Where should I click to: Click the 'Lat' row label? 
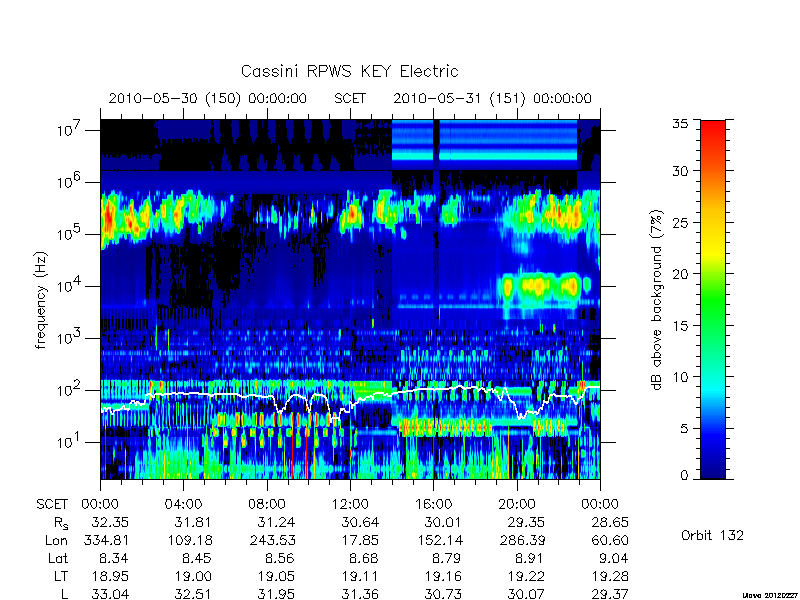coord(58,558)
